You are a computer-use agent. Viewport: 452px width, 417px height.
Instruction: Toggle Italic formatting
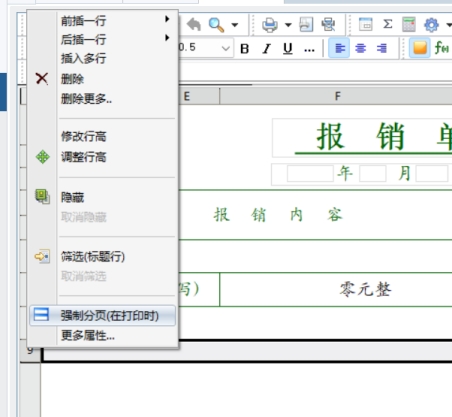click(x=266, y=49)
